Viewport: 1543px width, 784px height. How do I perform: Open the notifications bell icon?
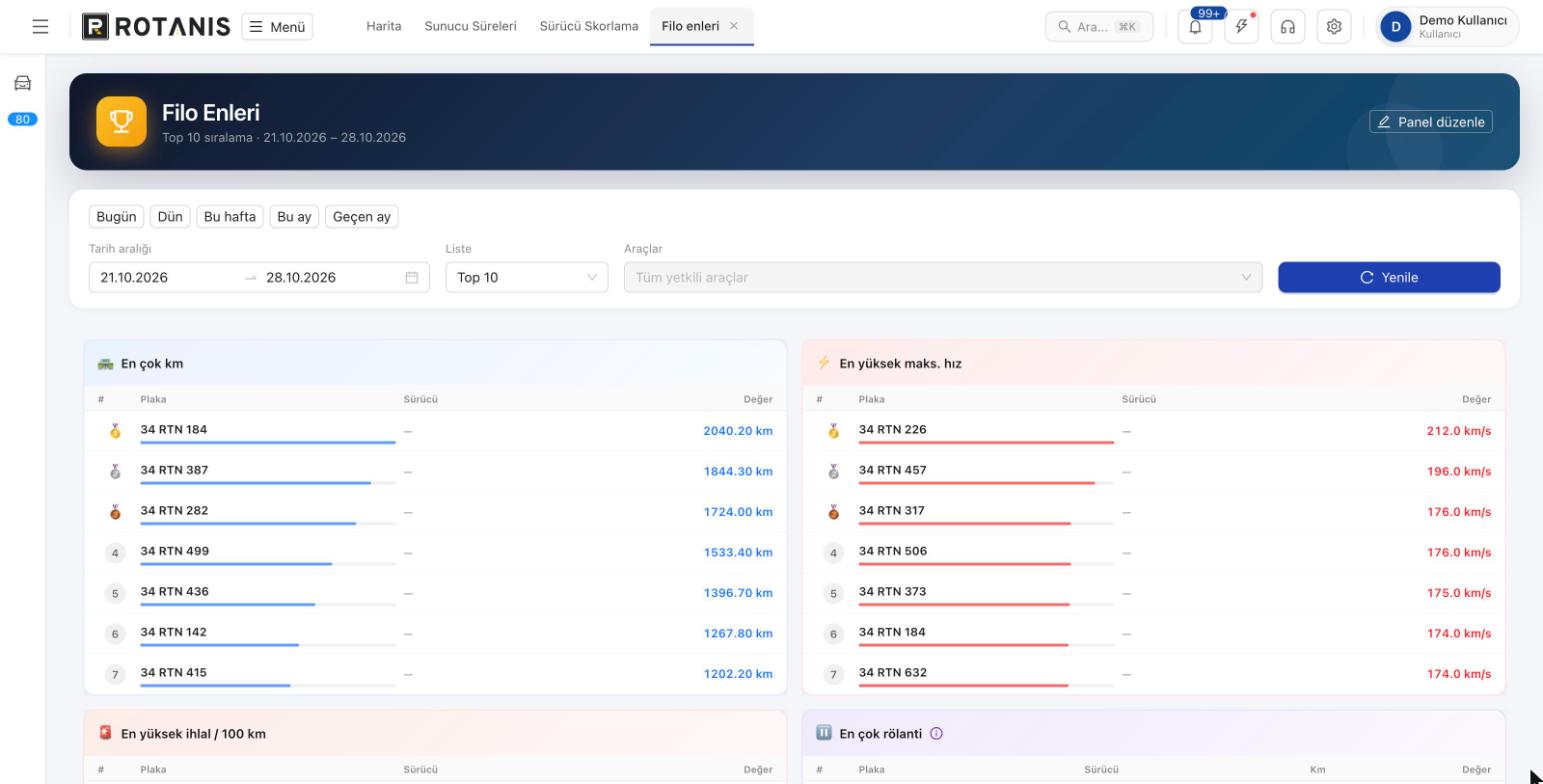[1195, 27]
